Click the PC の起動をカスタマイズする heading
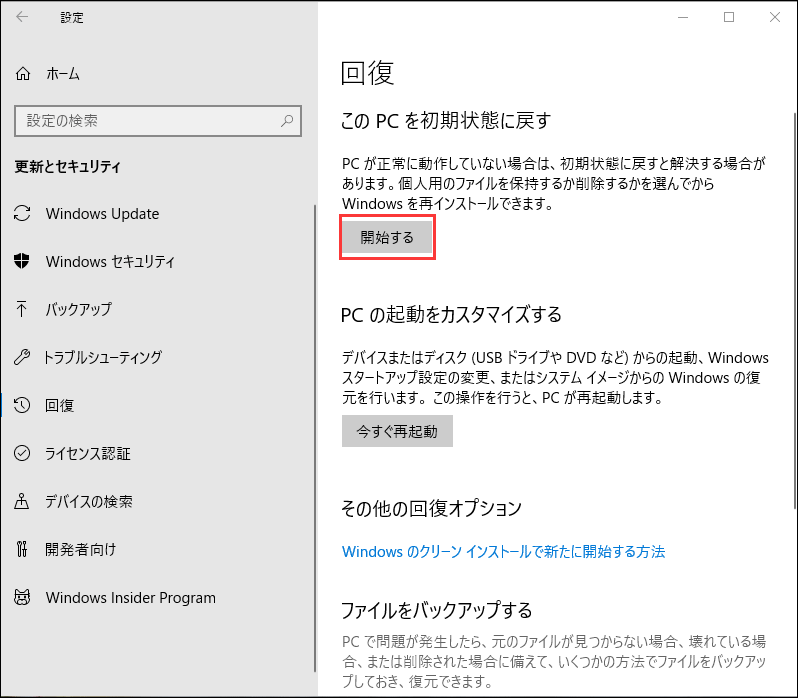798x698 pixels. 451,314
